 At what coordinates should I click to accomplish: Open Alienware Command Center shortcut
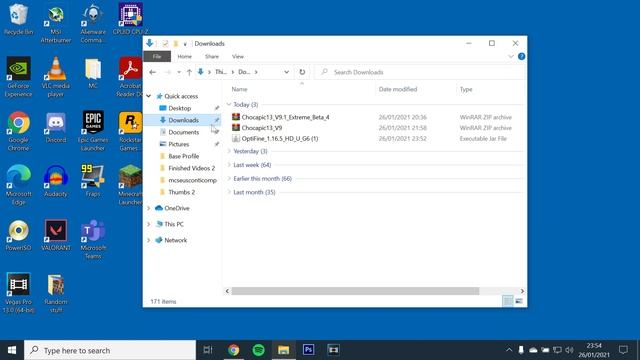pos(93,23)
